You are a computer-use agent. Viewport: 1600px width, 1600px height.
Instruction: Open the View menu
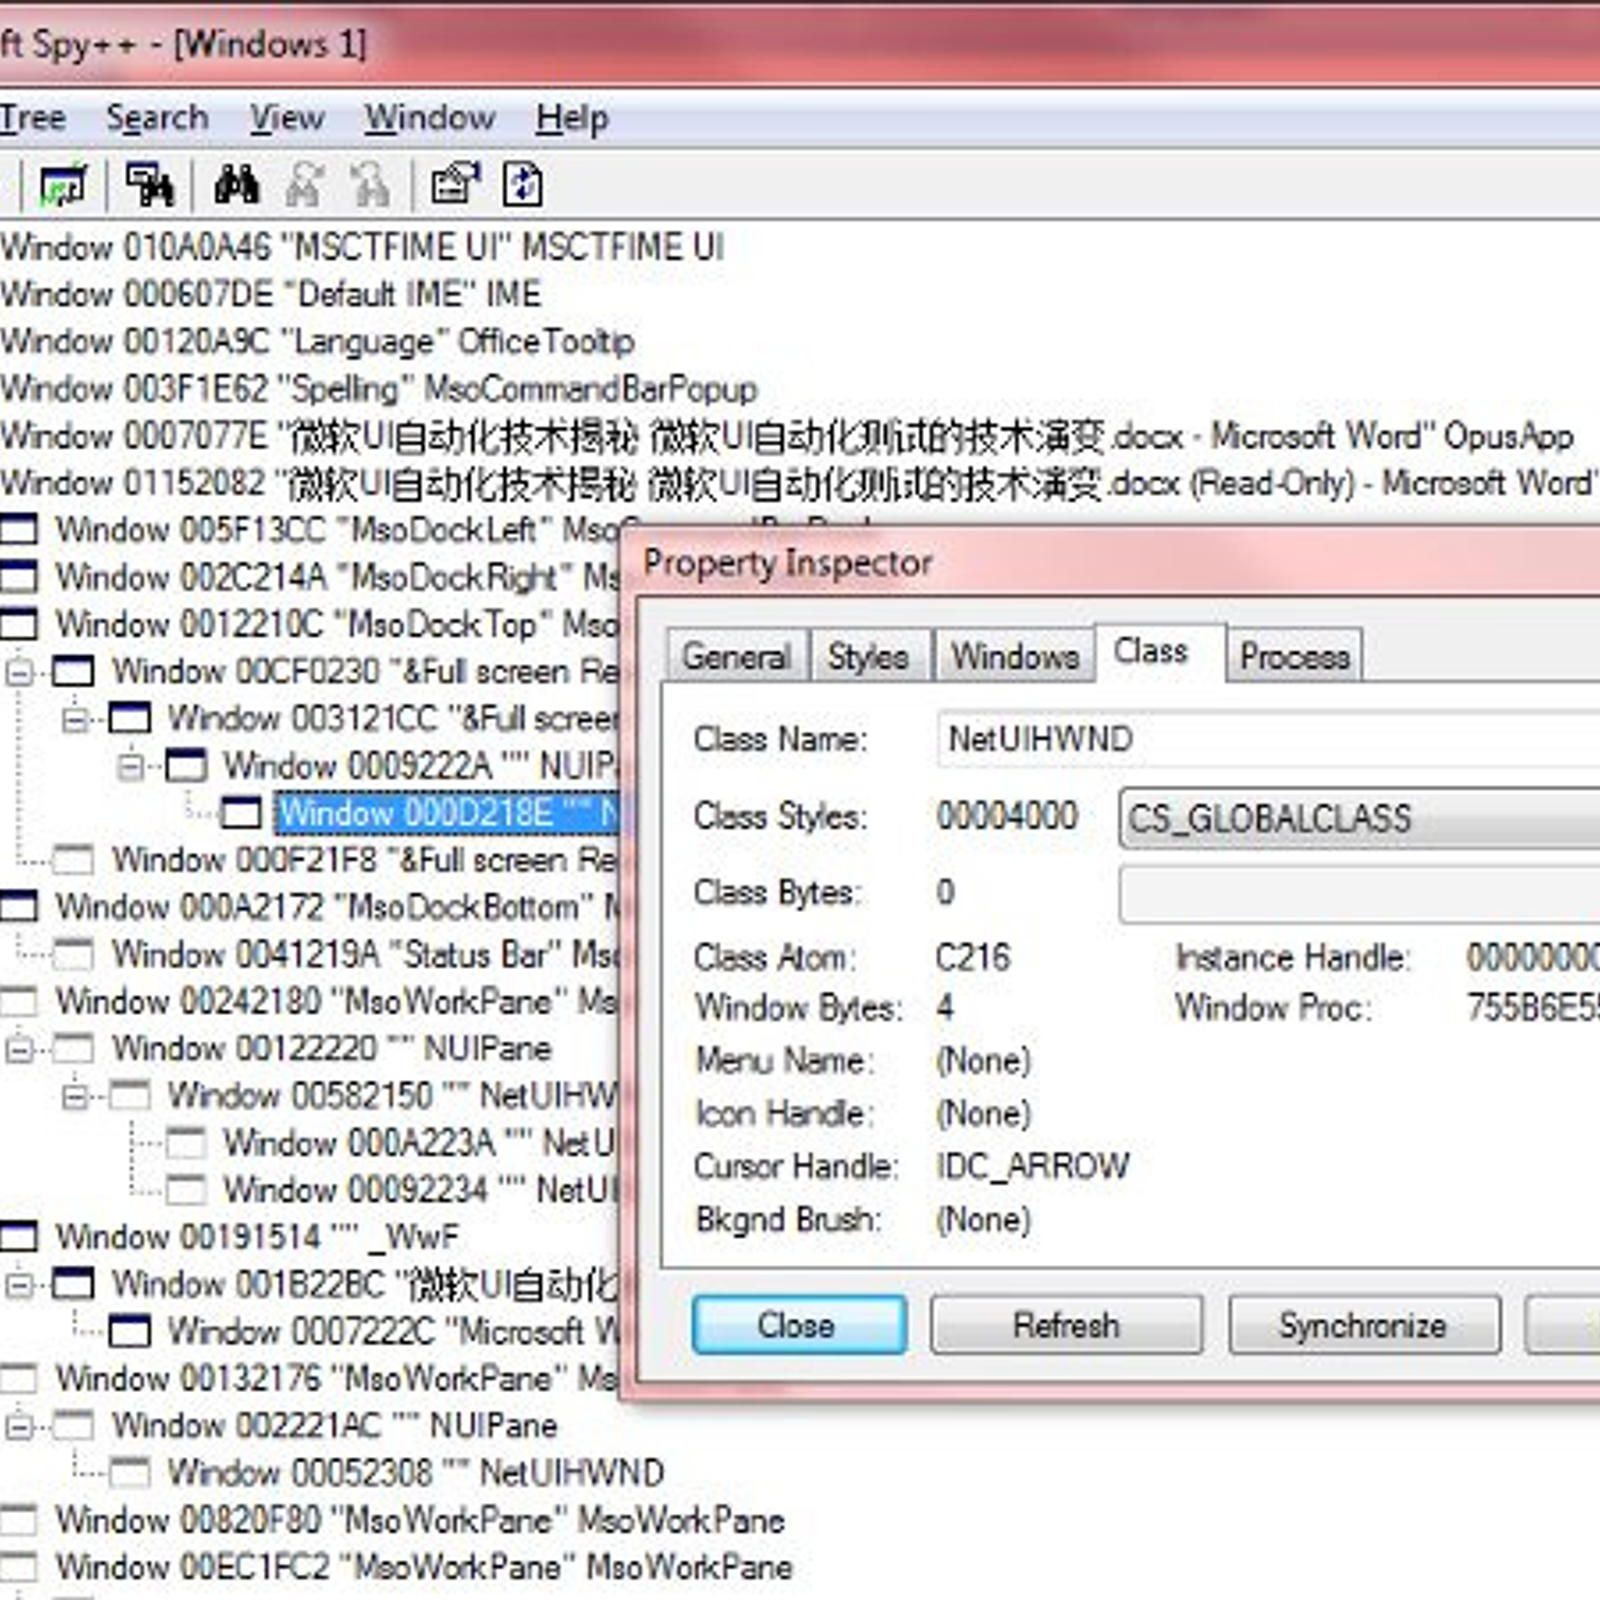287,118
